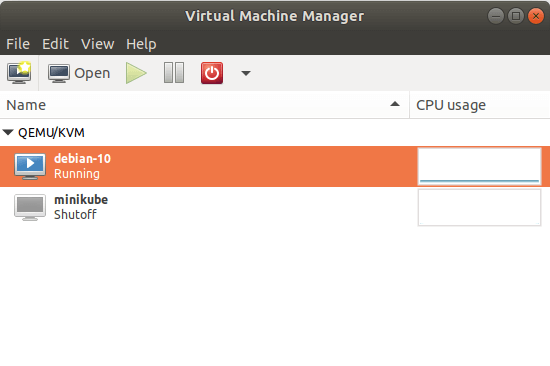550x366 pixels.
Task: Click the debian-10 running monitor icon
Action: [x=30, y=166]
